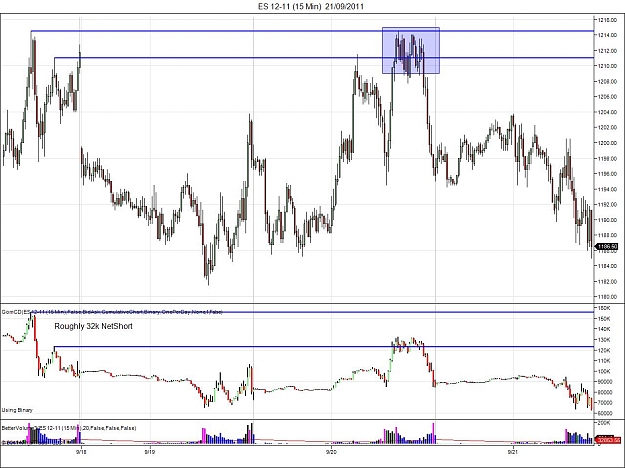625x468 pixels.
Task: Click the 1214.00 price axis label
Action: point(607,35)
